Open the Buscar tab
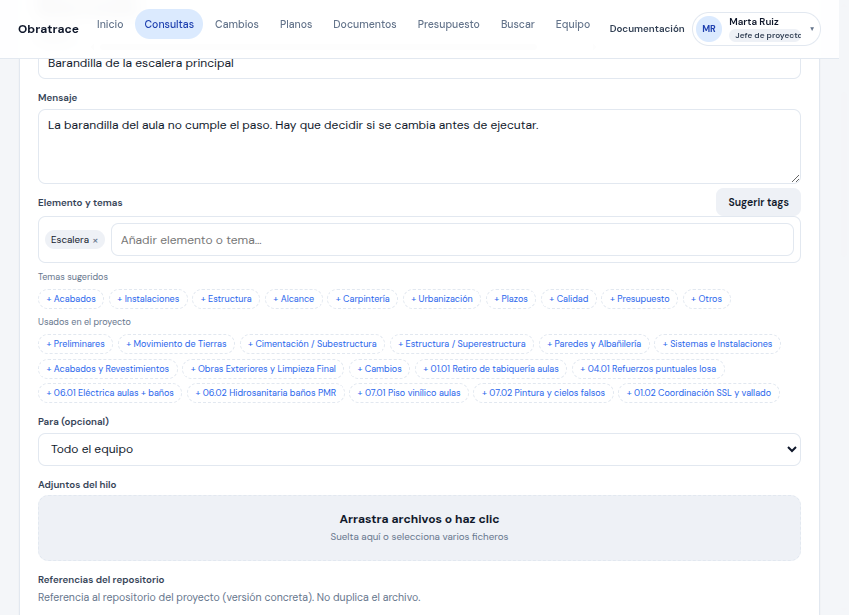849x615 pixels. pyautogui.click(x=518, y=24)
